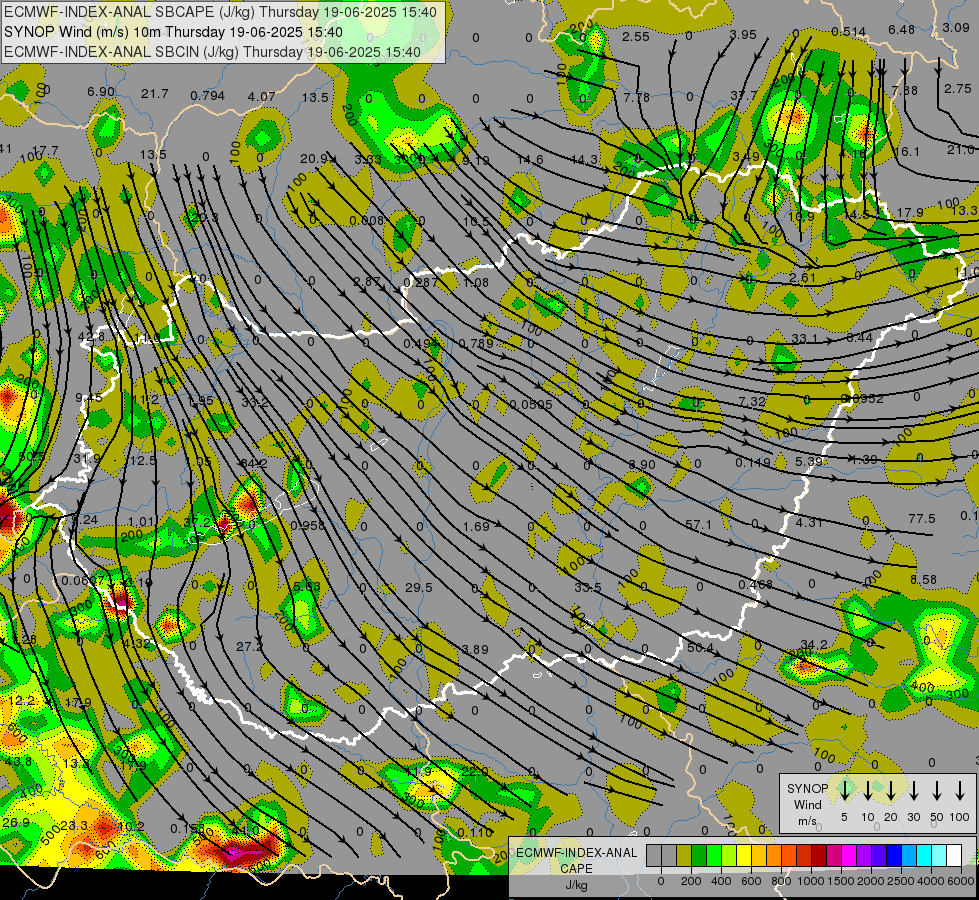Click the '4000' tick label in CAPE legend
The width and height of the screenshot is (979, 900).
click(x=931, y=881)
